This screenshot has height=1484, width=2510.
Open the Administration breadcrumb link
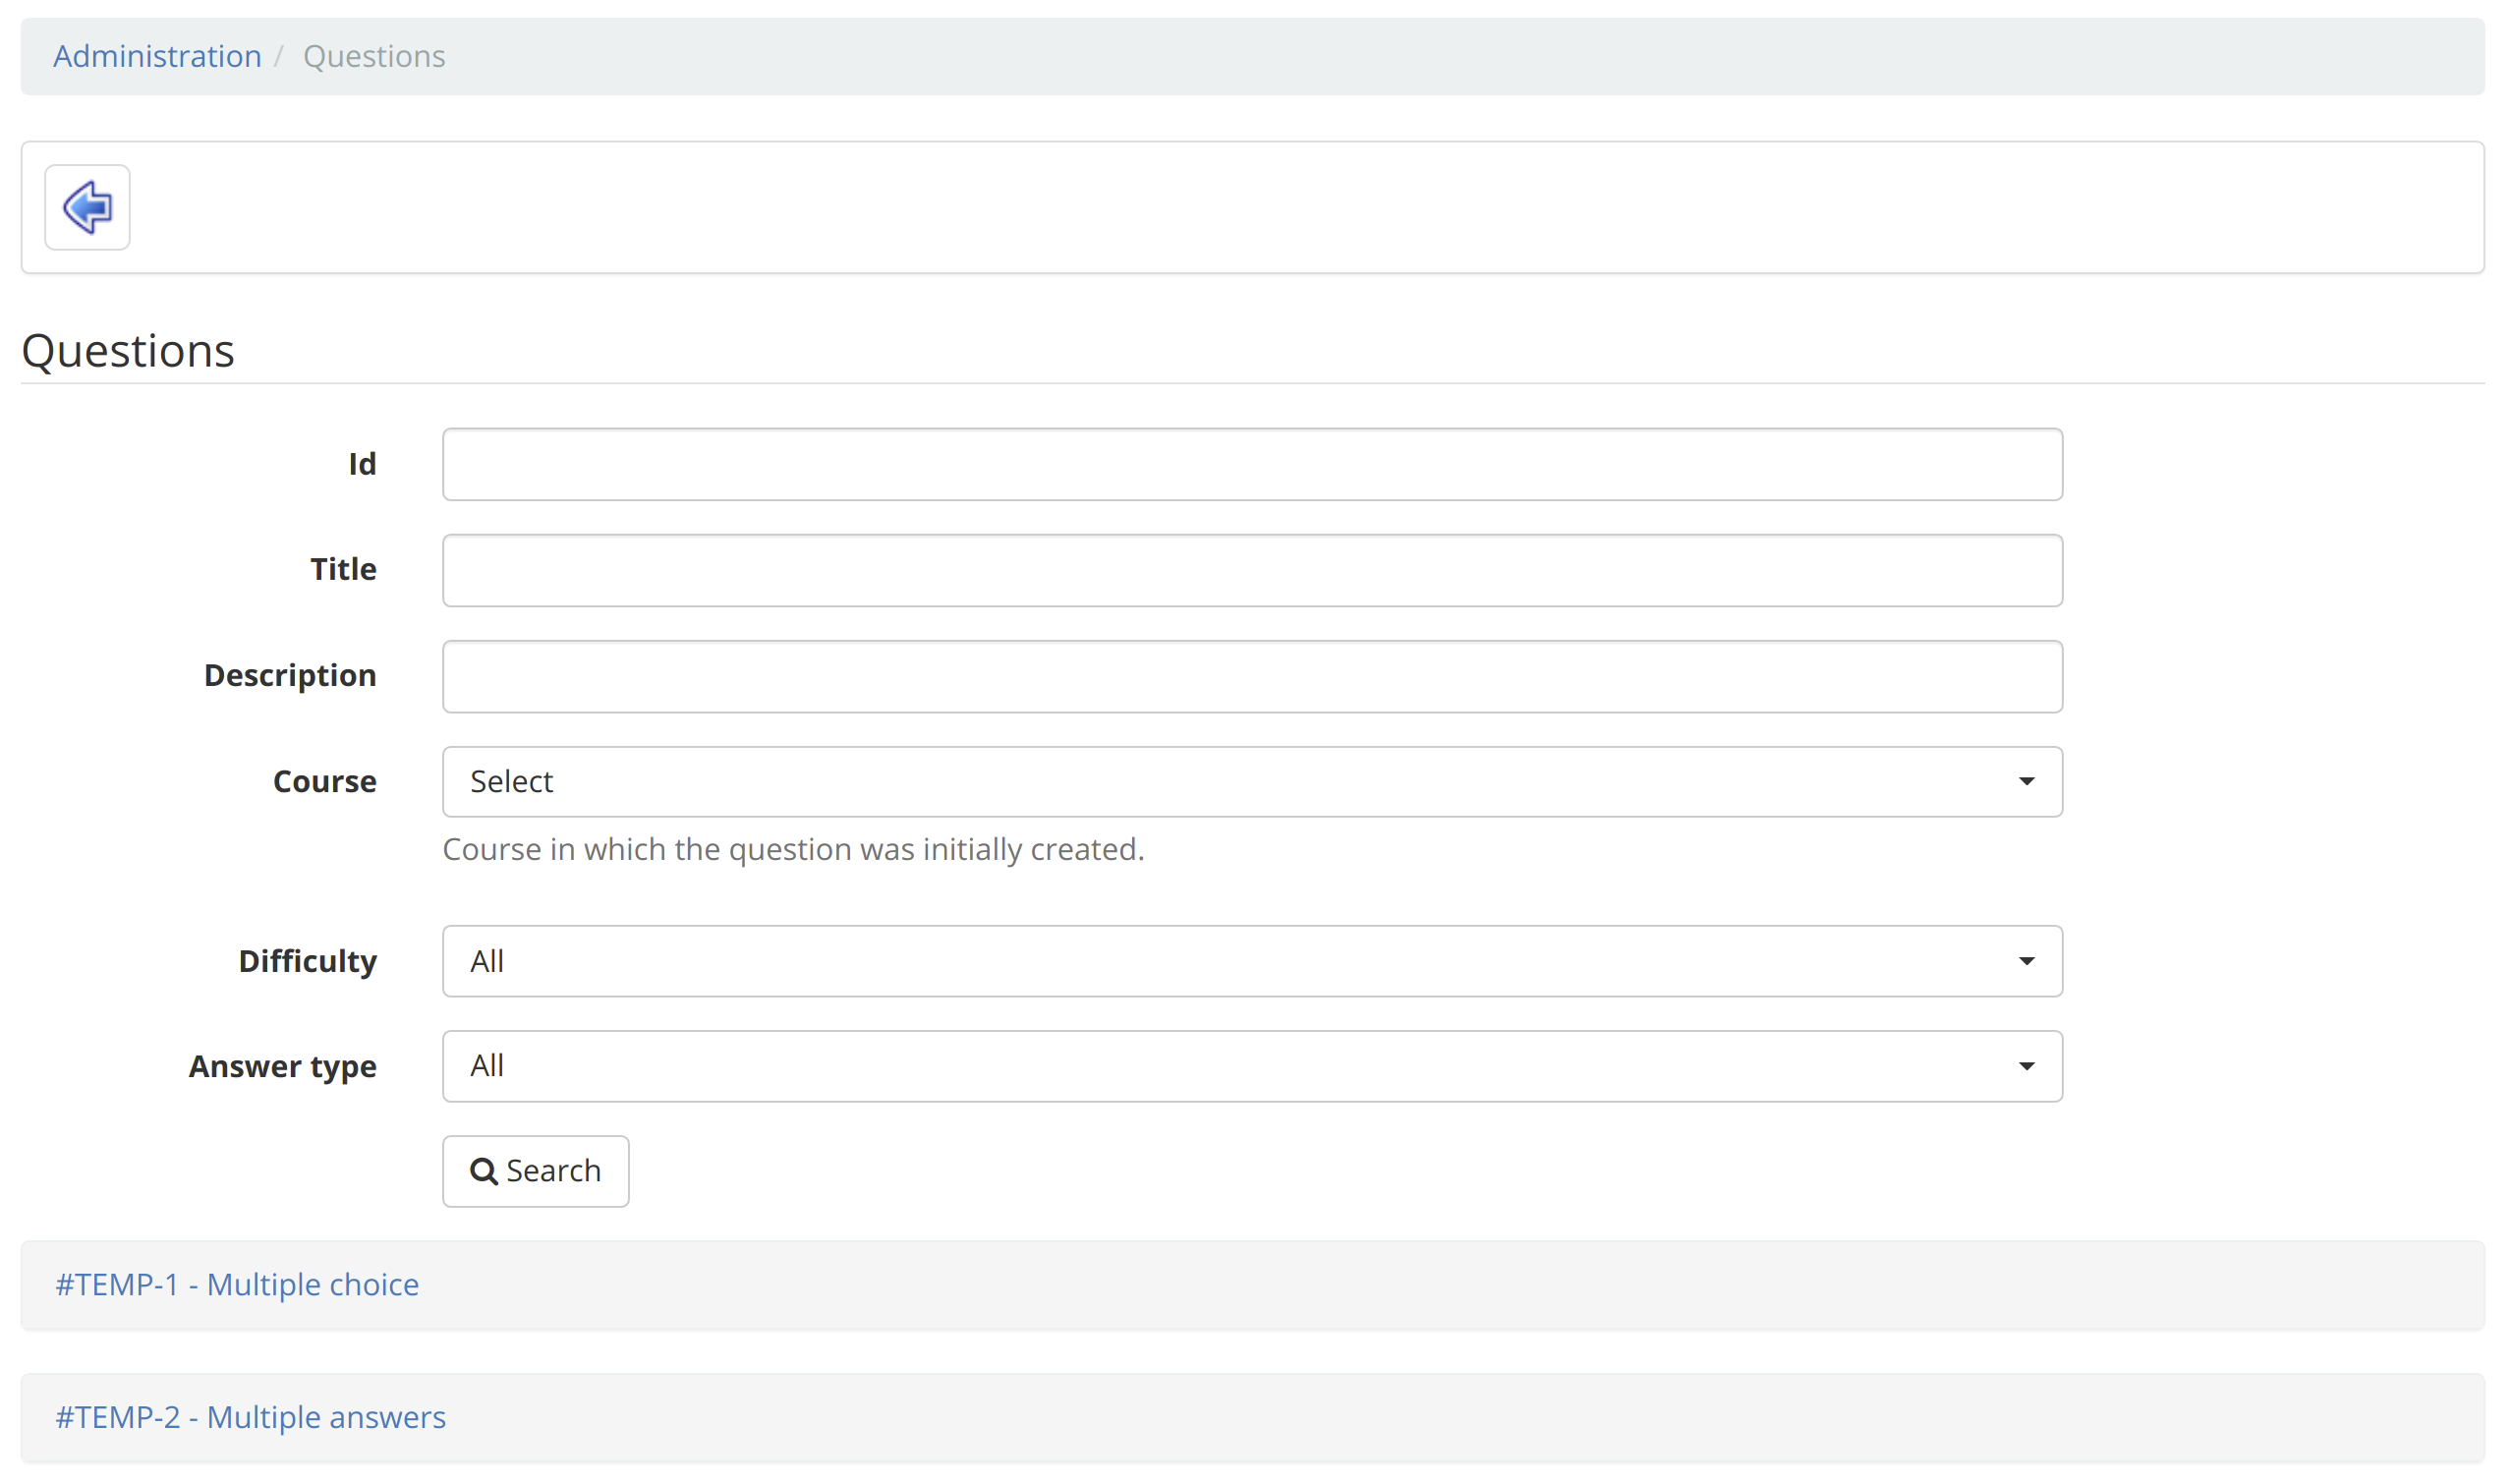coord(156,56)
